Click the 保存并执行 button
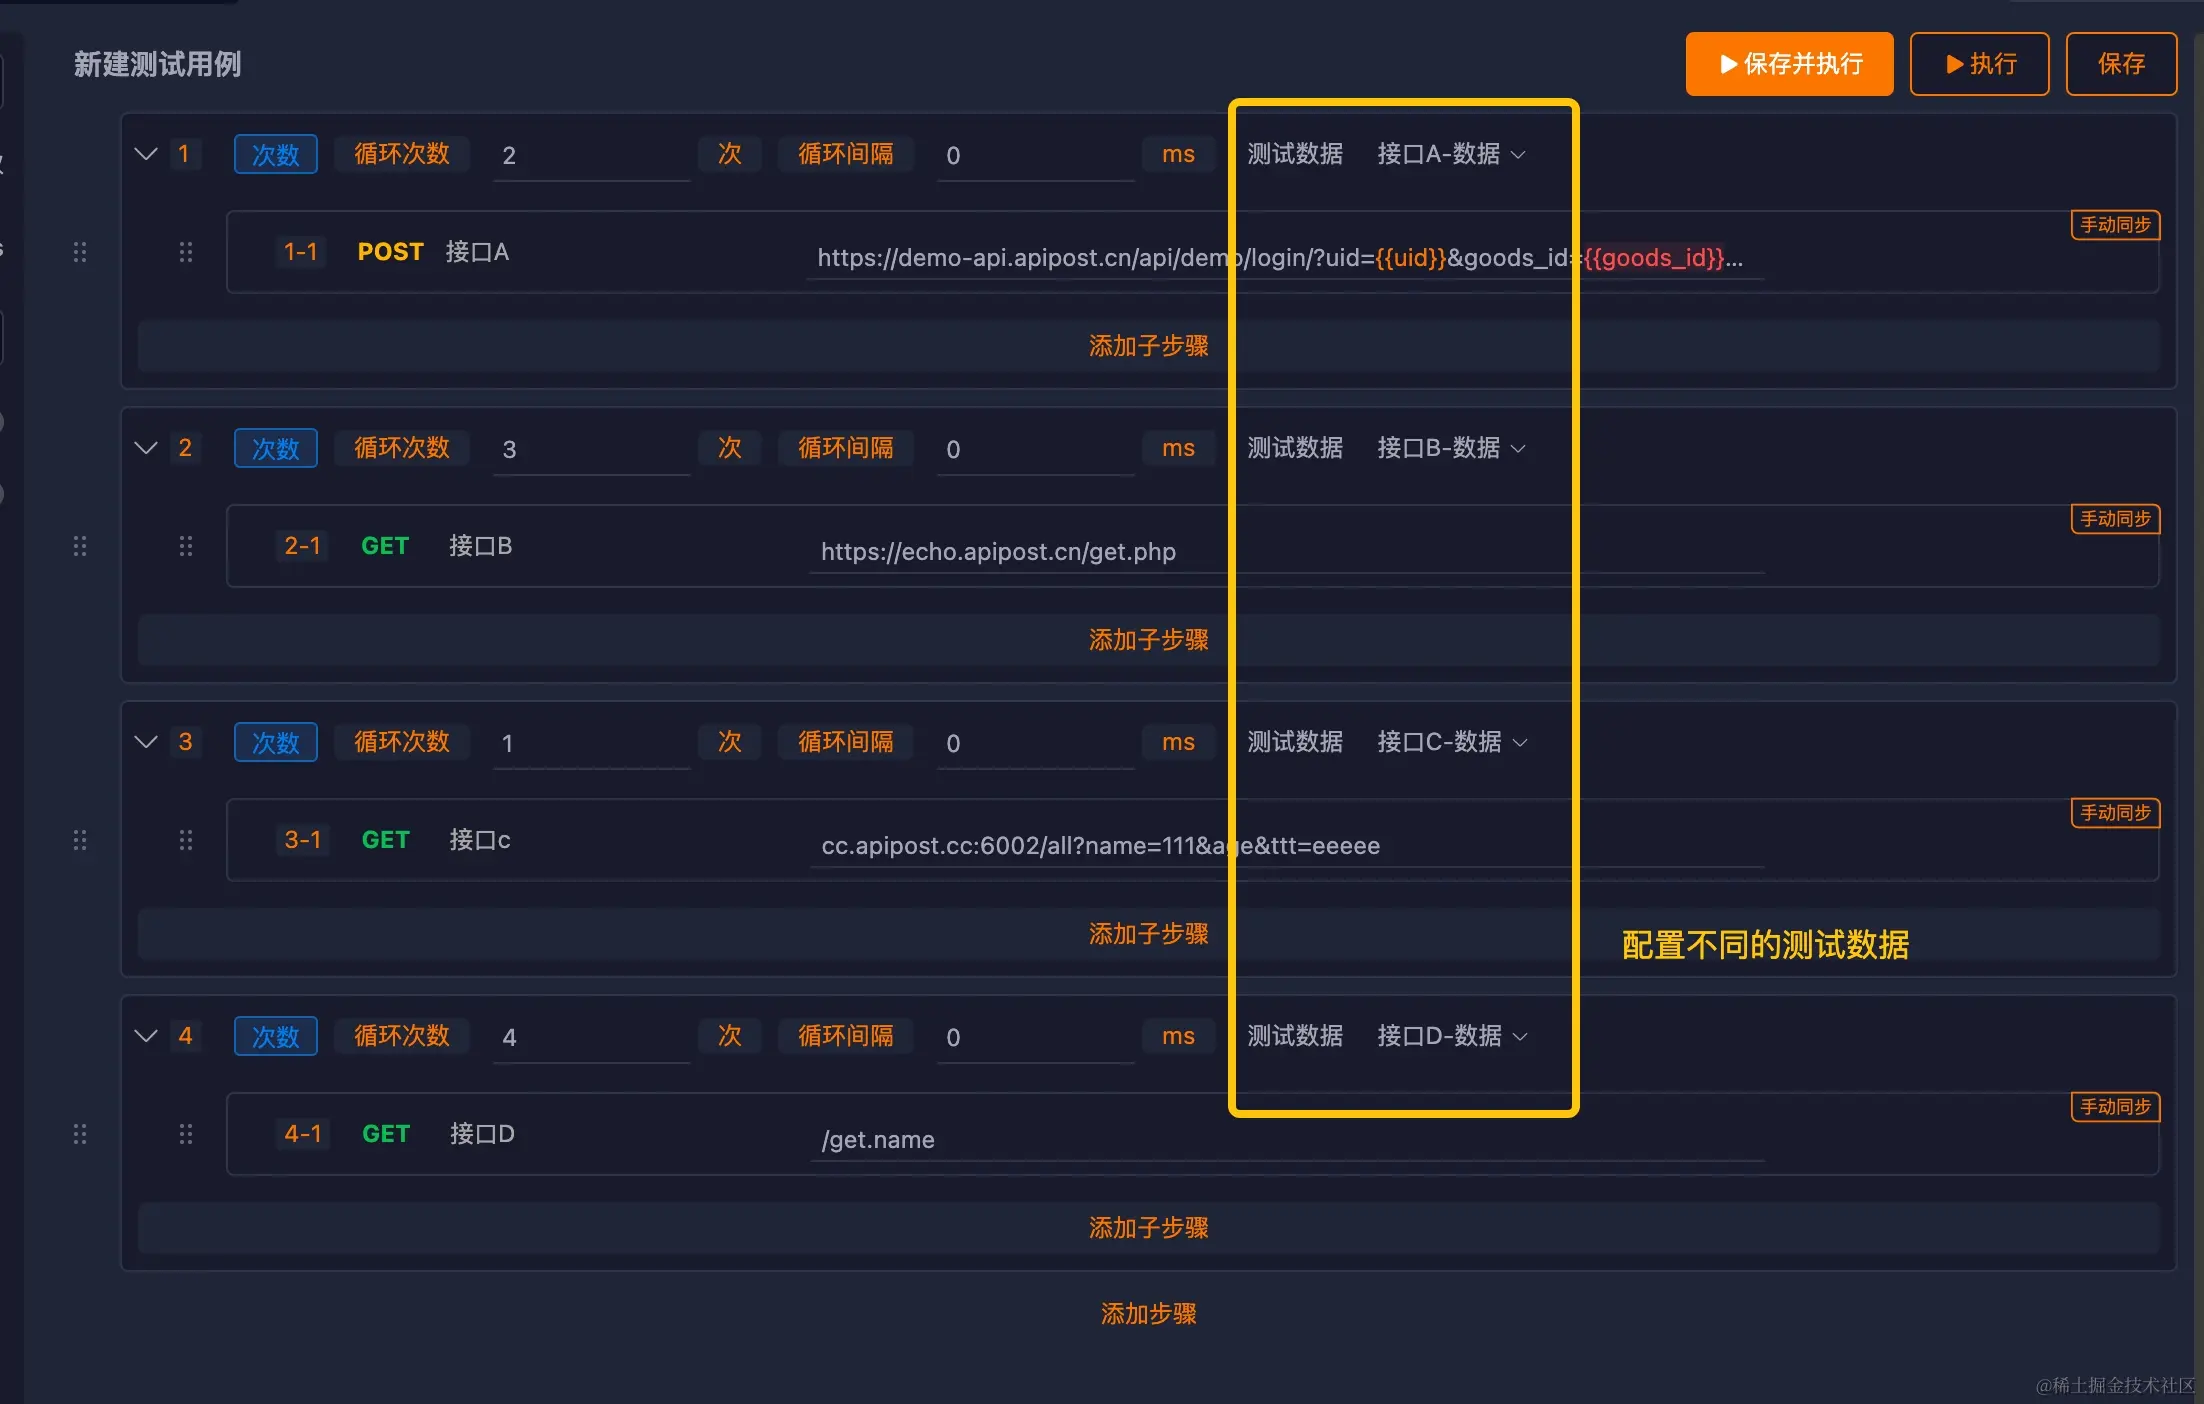2204x1404 pixels. [1789, 64]
